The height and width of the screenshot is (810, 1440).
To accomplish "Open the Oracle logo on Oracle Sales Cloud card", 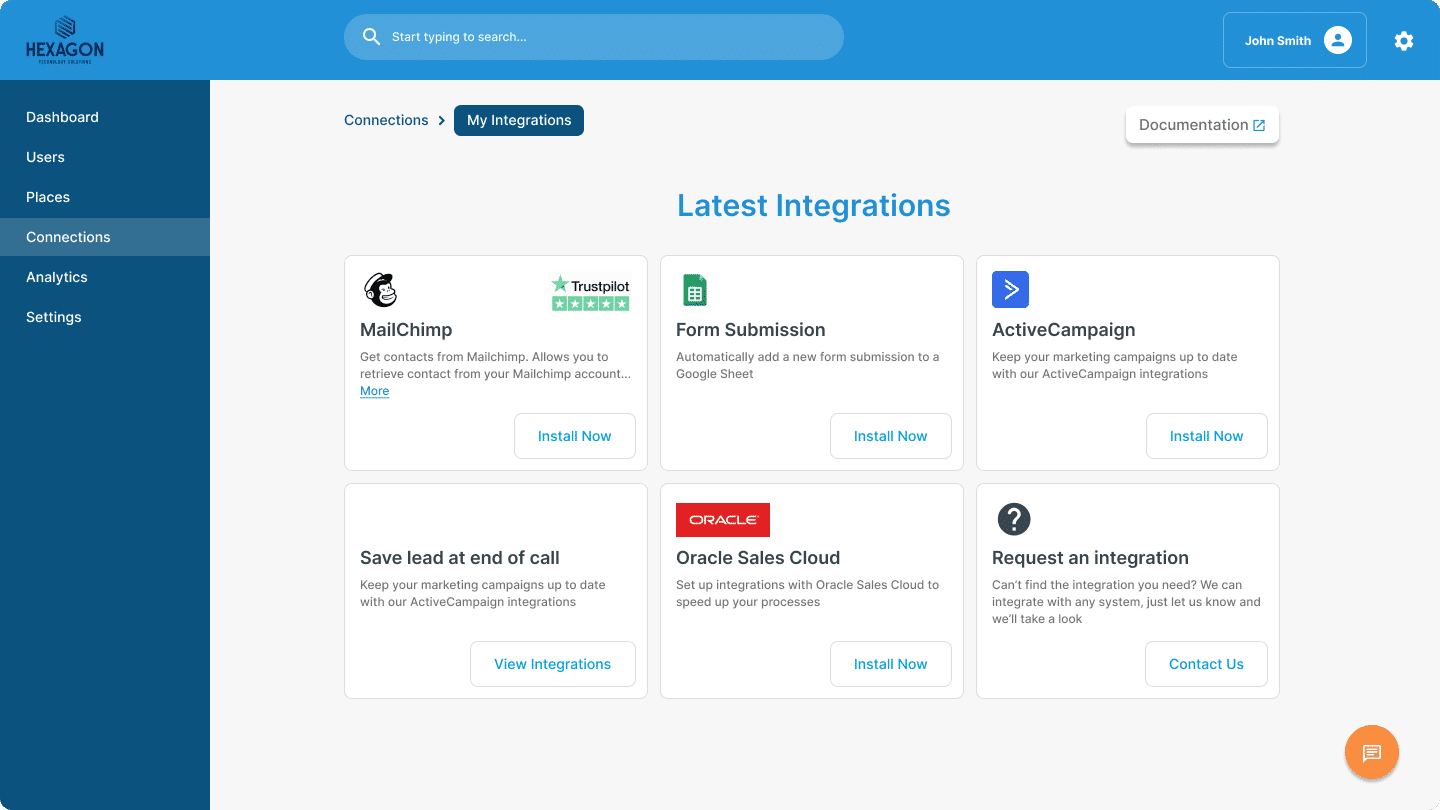I will coord(722,519).
